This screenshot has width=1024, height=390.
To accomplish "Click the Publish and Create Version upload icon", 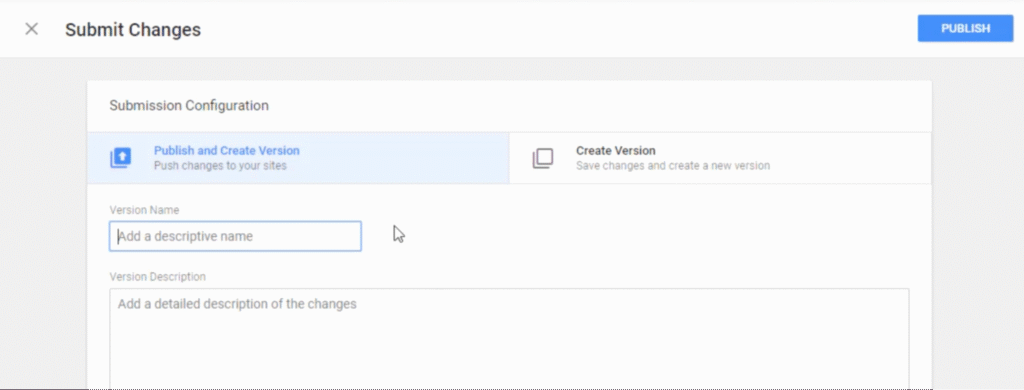I will pos(121,158).
